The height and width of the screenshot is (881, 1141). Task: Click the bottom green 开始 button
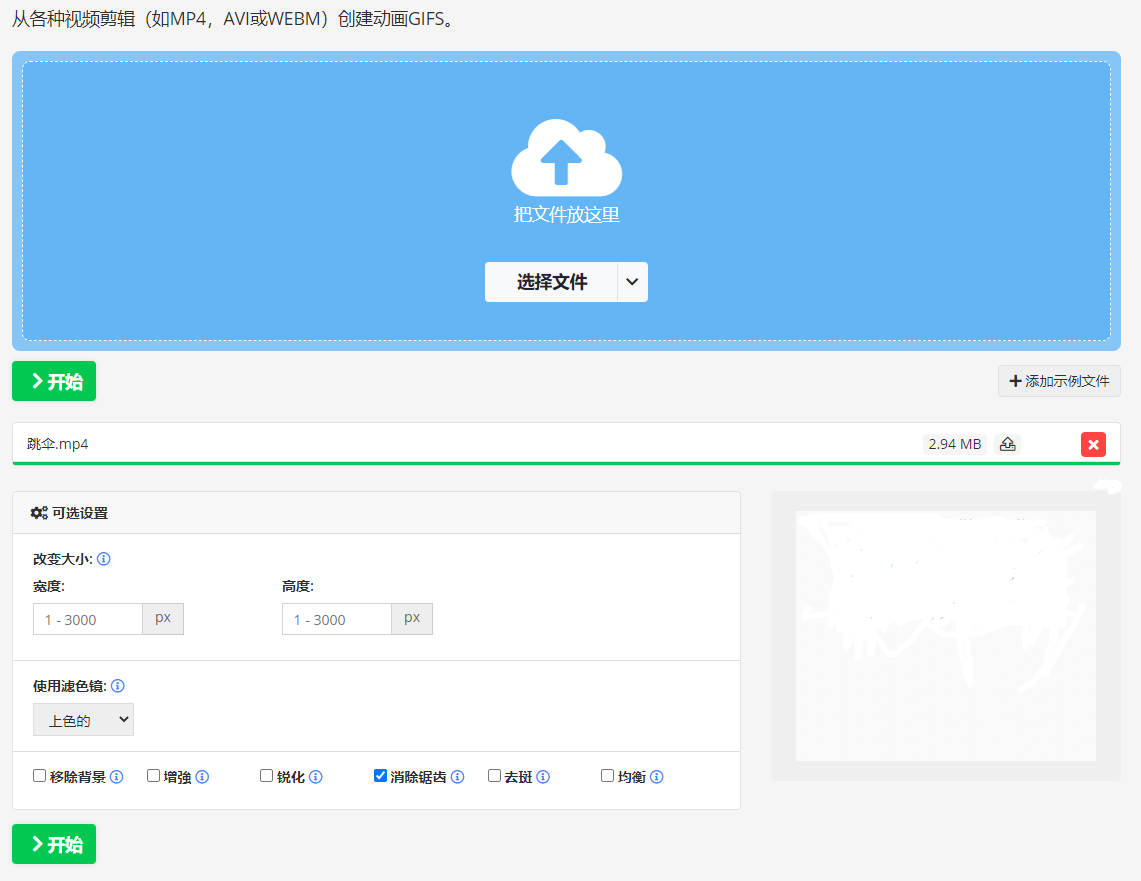[x=54, y=844]
